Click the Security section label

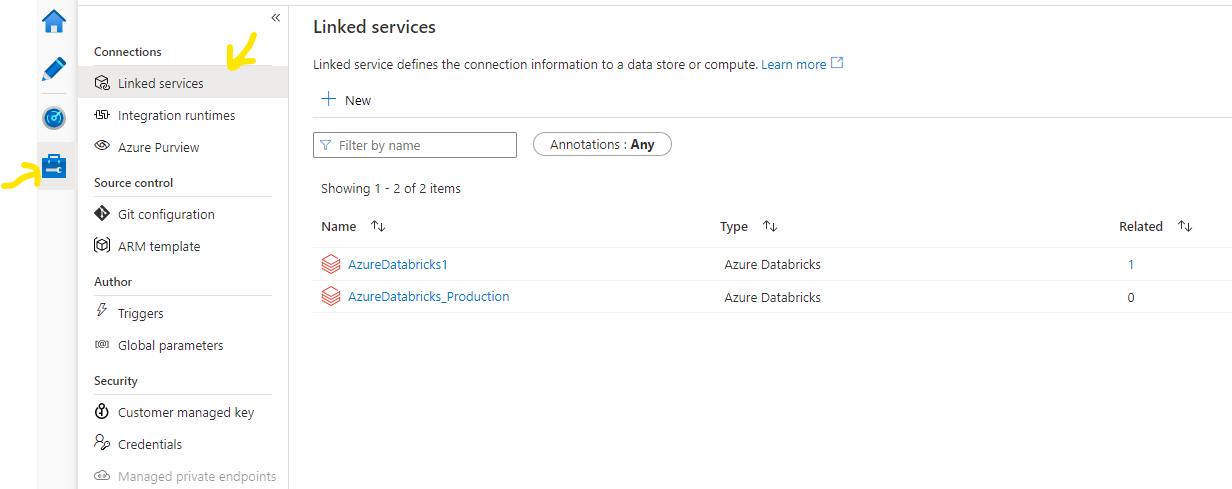click(x=116, y=381)
